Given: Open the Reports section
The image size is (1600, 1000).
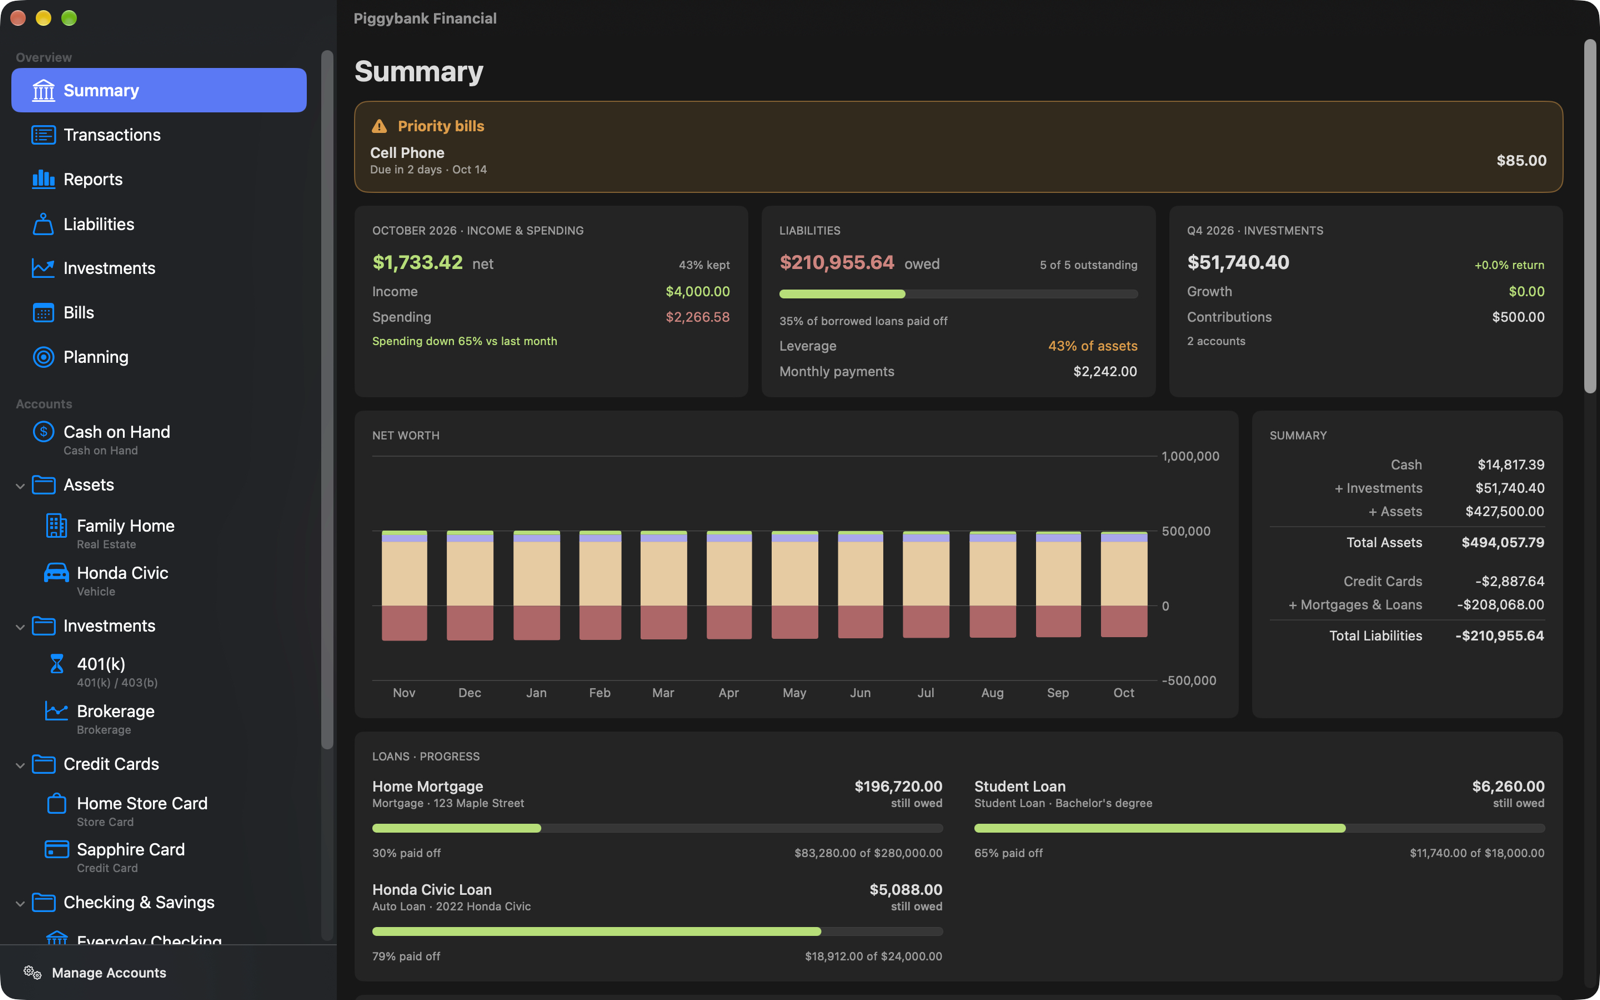Looking at the screenshot, I should coord(159,179).
